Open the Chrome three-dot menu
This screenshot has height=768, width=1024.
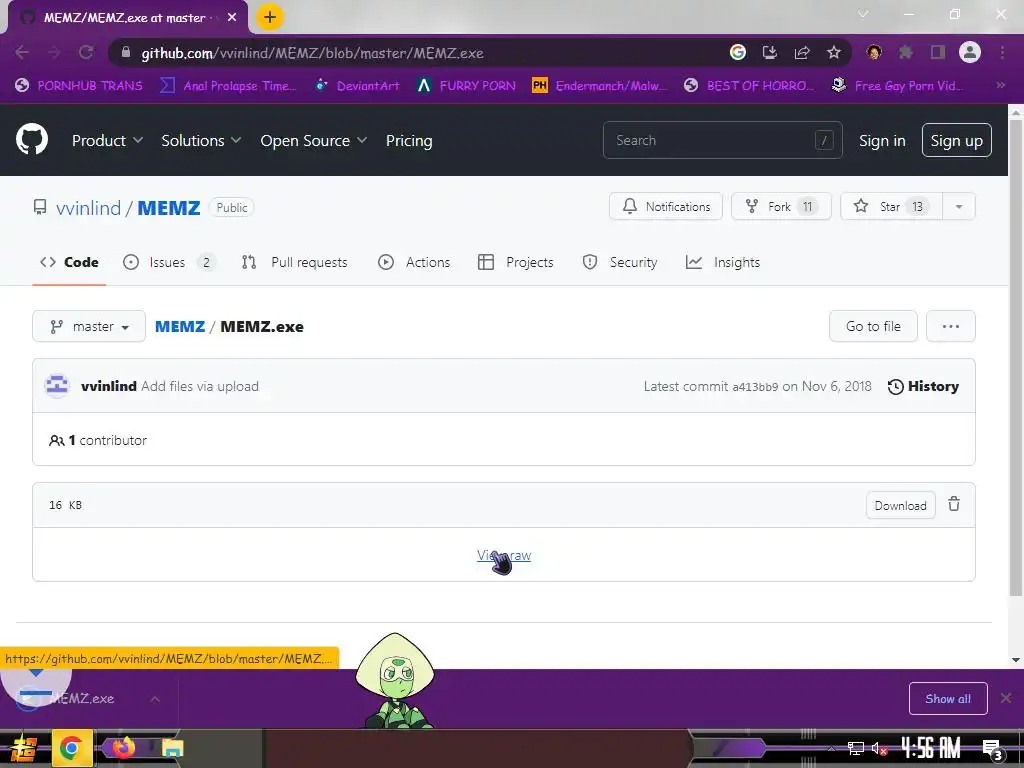[x=1002, y=52]
